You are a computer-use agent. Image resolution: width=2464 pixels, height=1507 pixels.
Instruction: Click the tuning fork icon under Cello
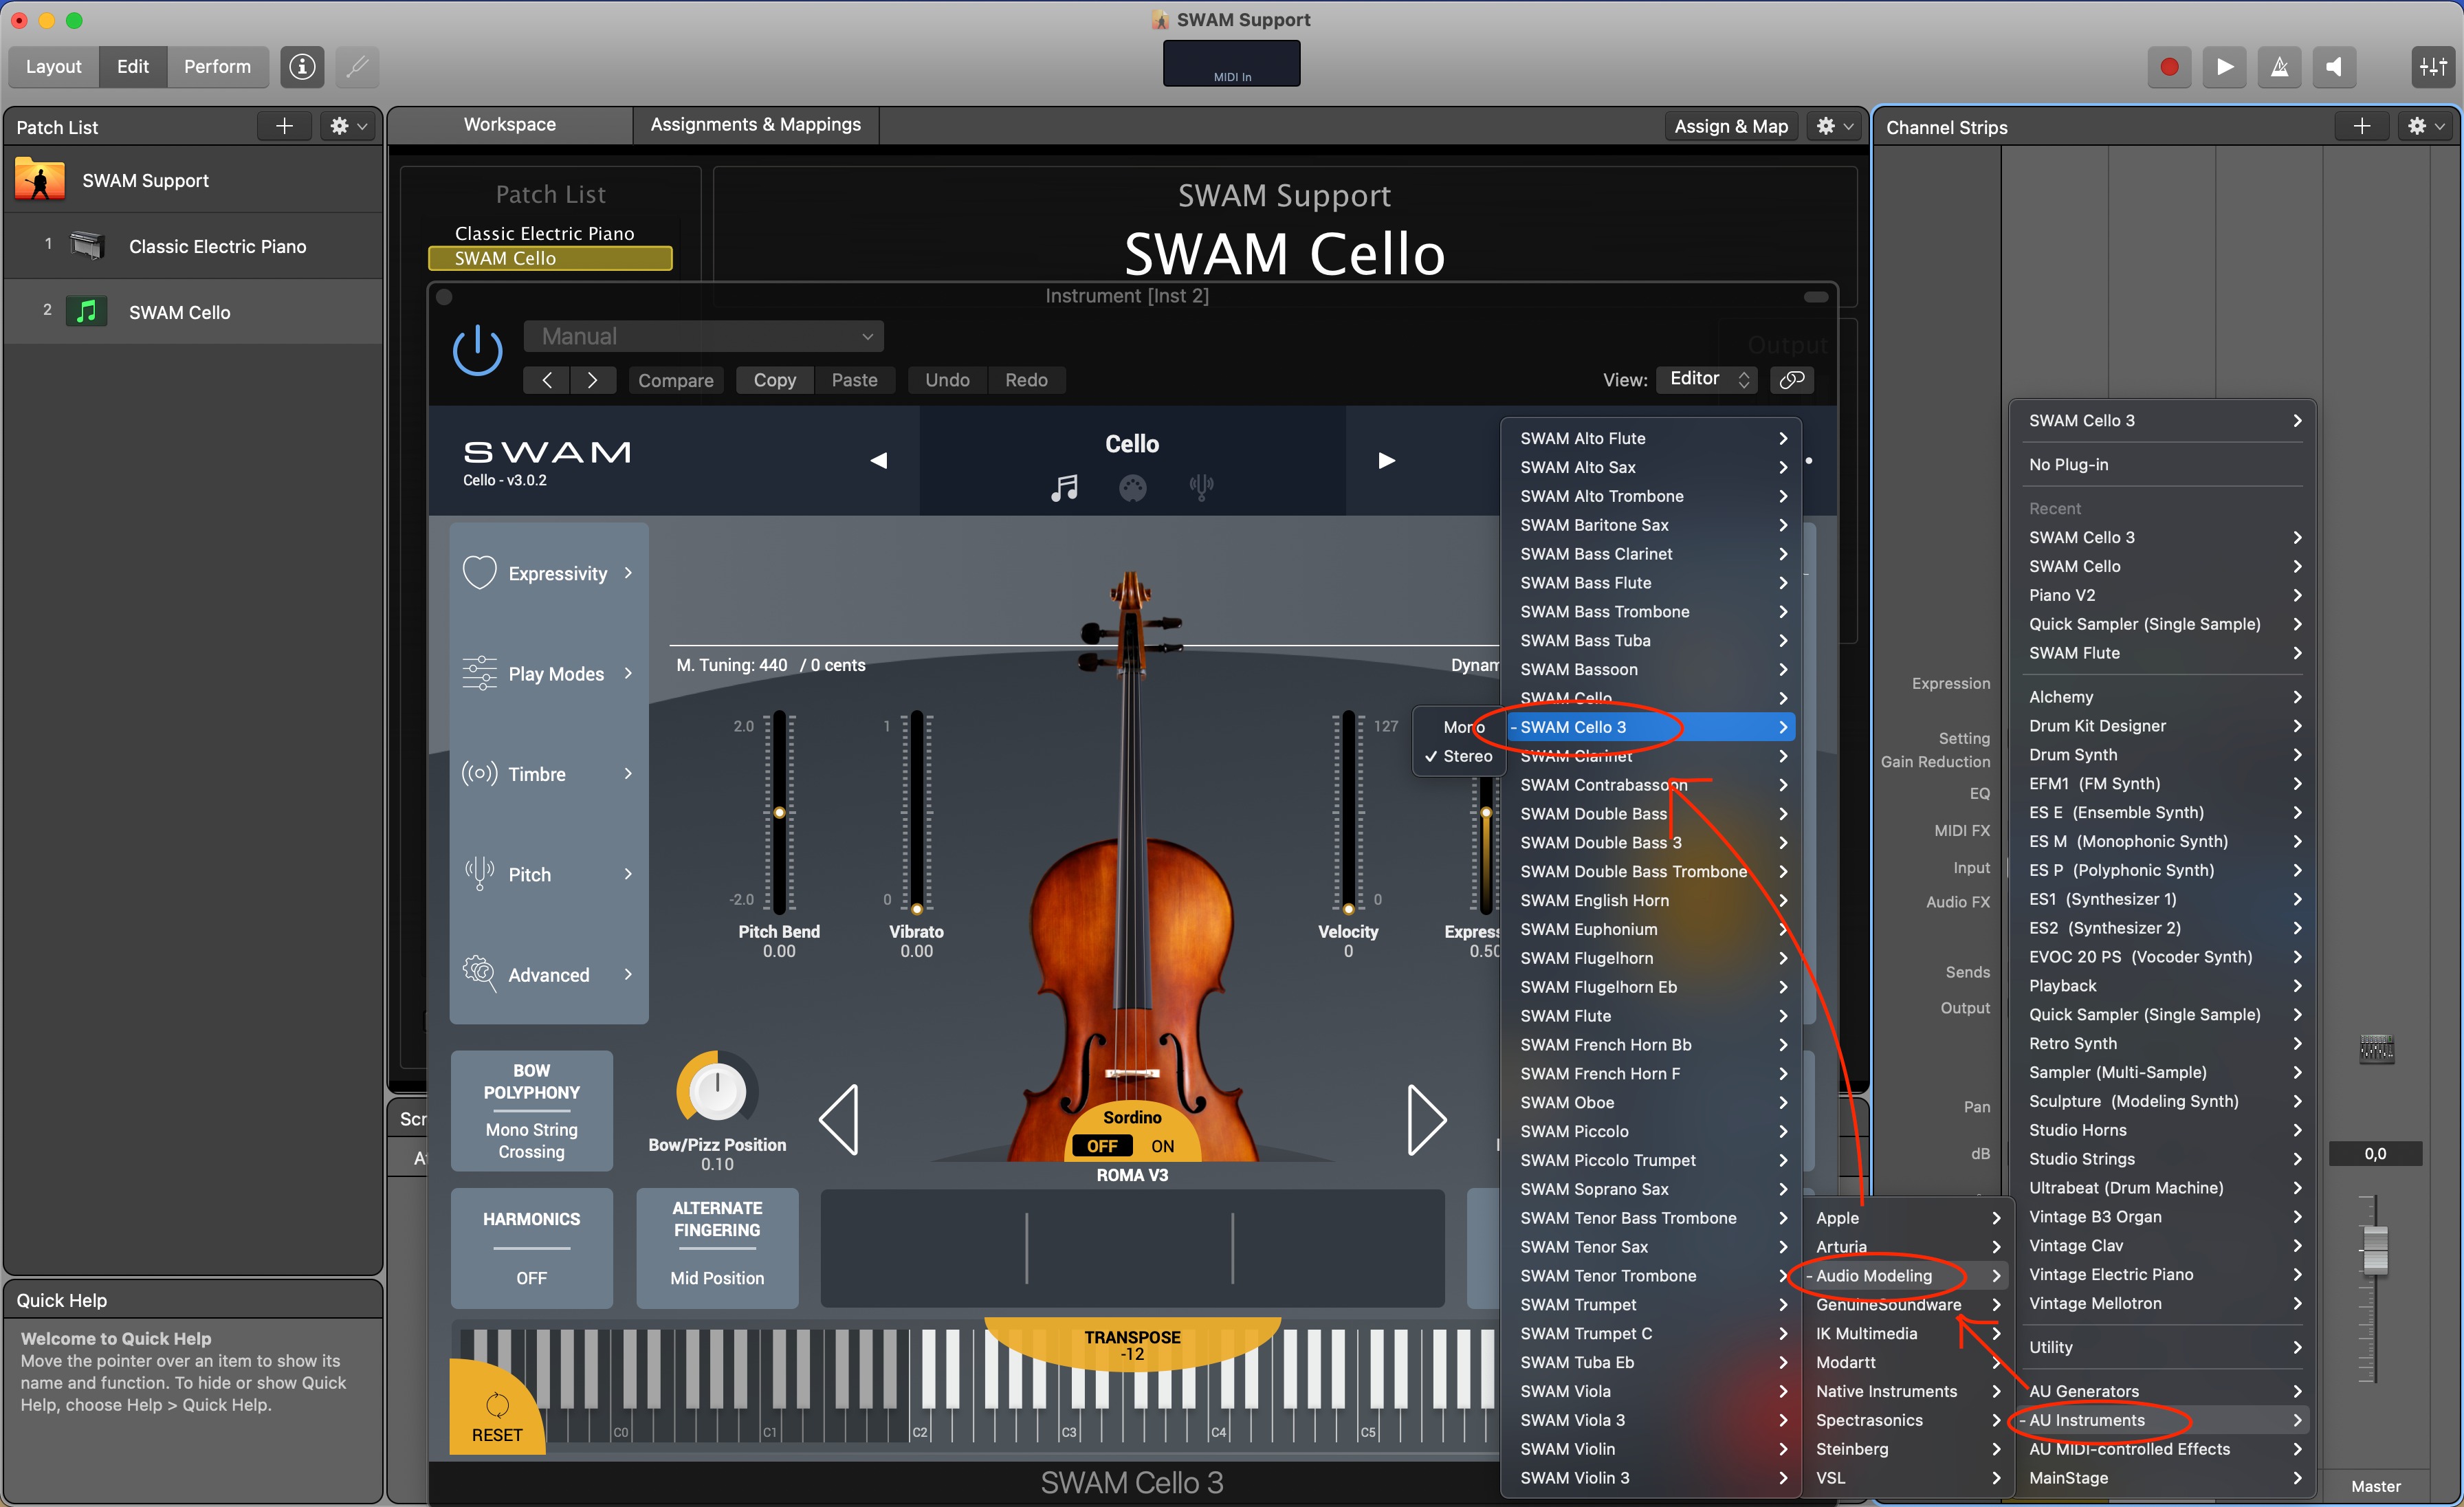(1201, 488)
